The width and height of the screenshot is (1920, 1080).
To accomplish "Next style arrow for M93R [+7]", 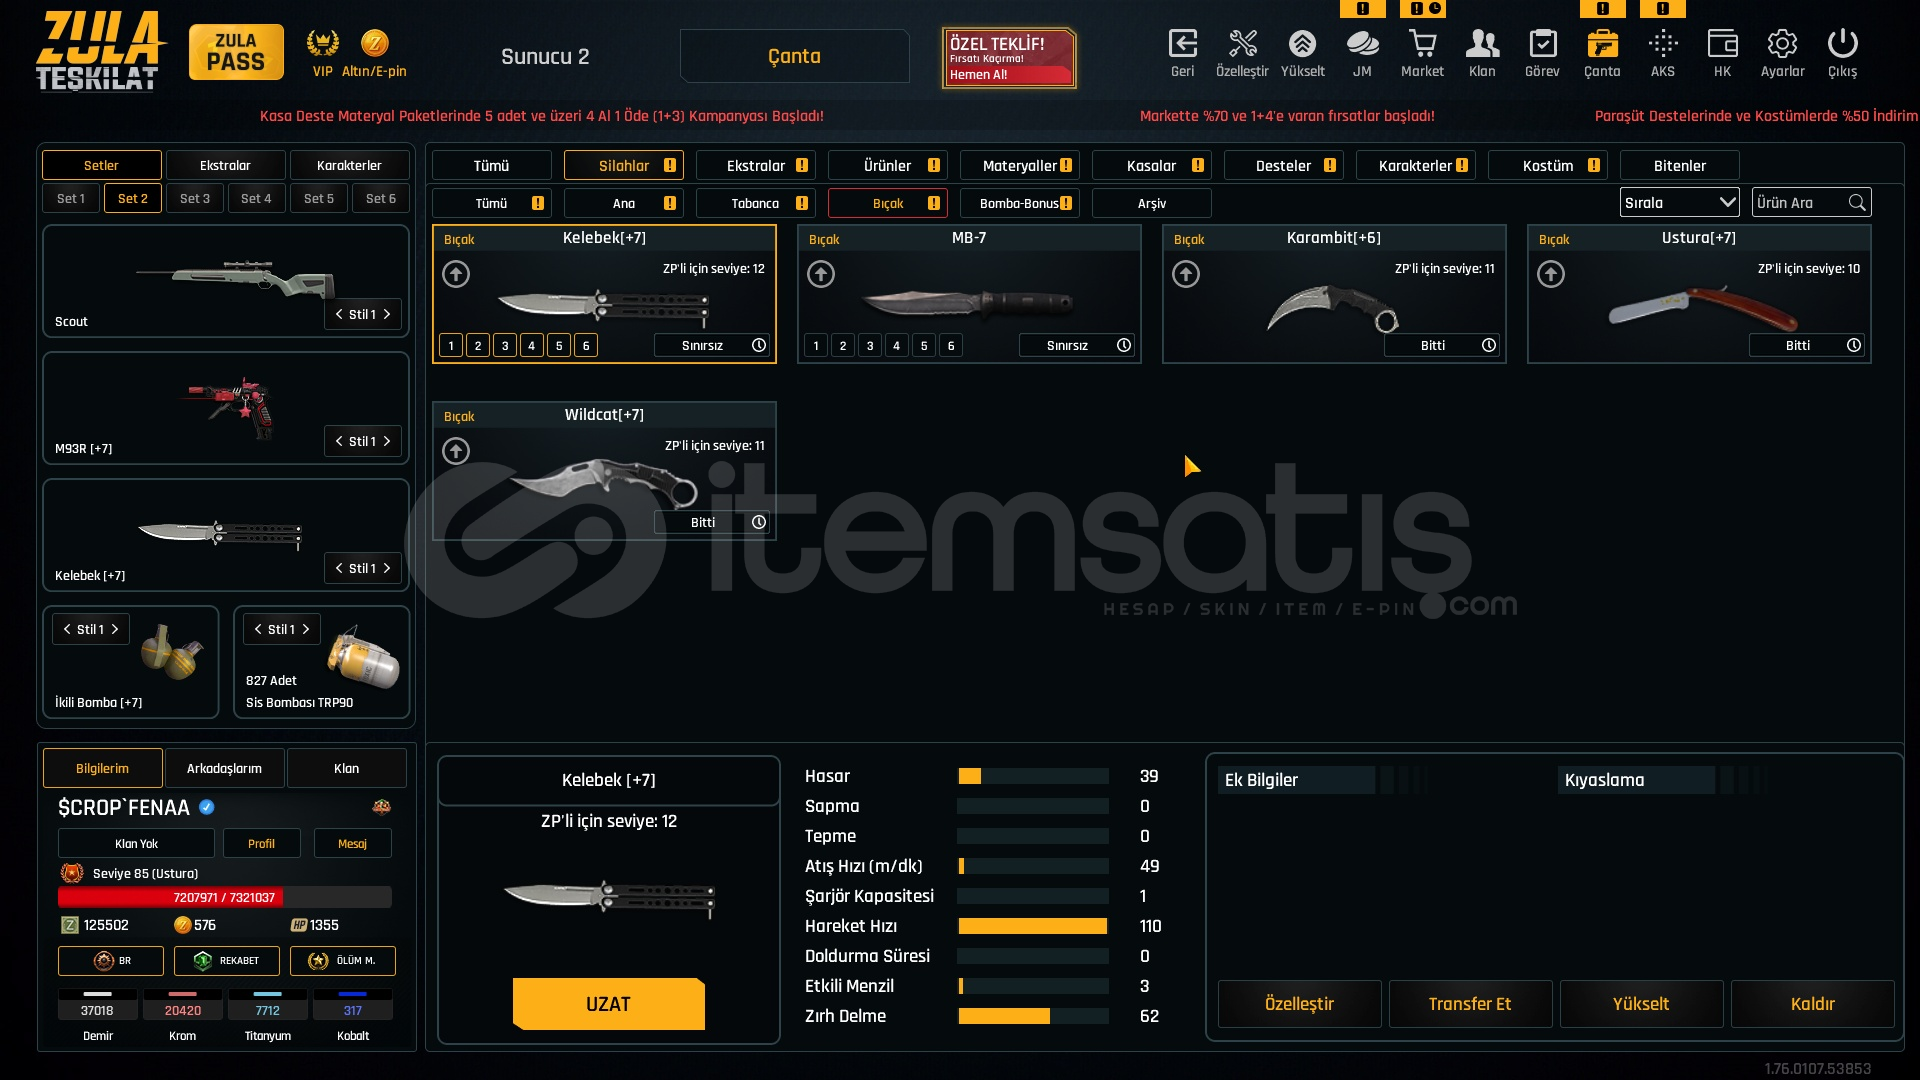I will click(x=388, y=441).
